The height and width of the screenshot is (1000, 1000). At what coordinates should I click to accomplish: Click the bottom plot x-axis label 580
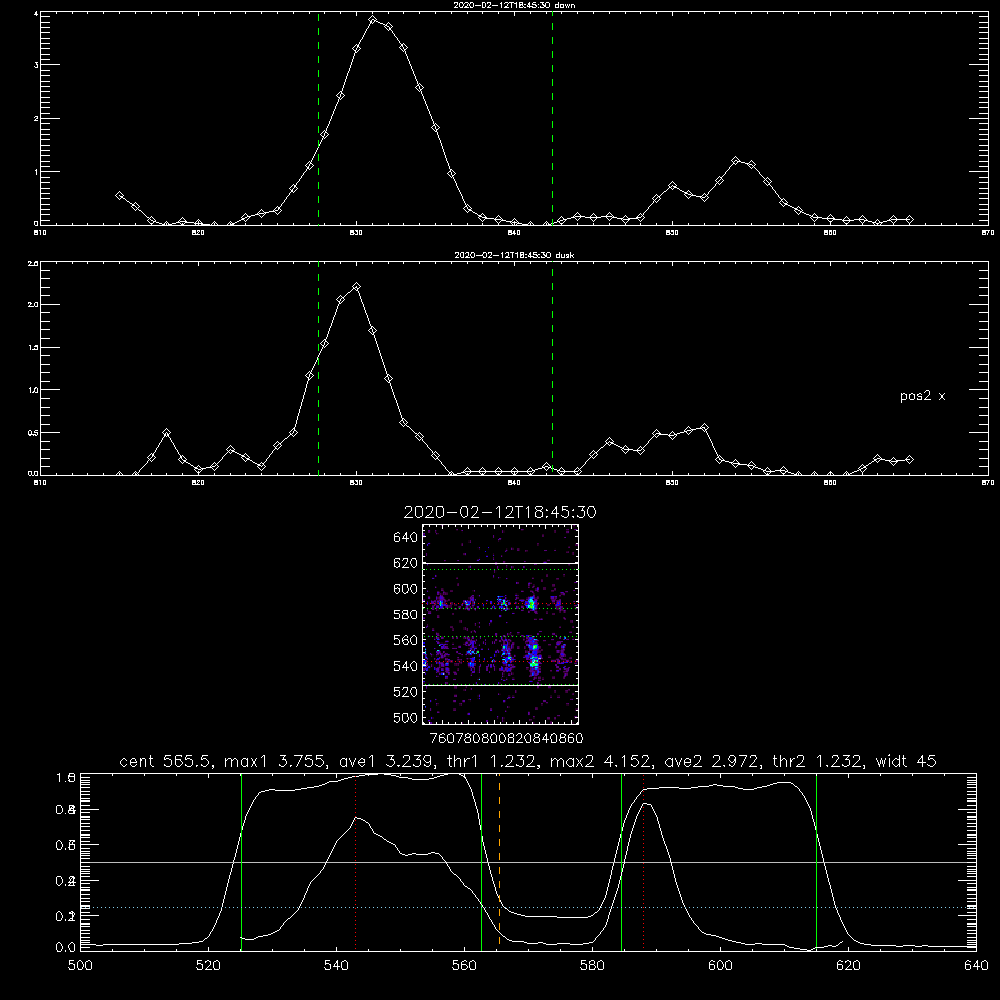click(592, 966)
